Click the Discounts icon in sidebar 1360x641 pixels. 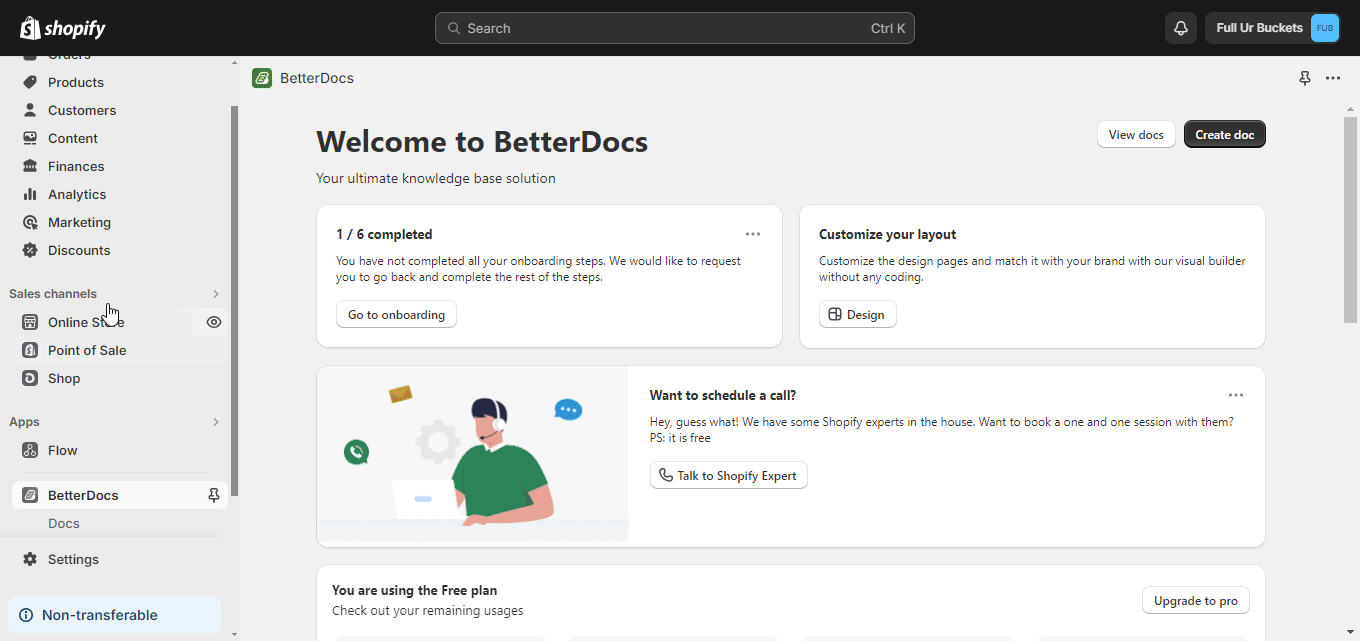click(30, 250)
